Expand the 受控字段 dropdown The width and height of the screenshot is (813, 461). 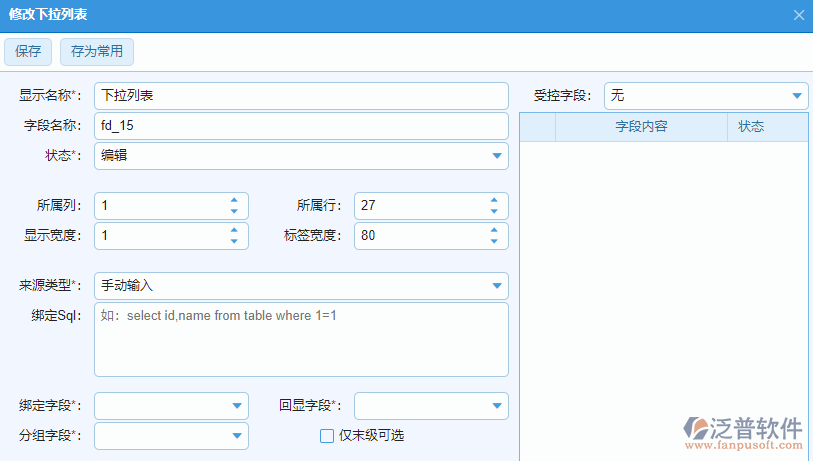(x=797, y=96)
